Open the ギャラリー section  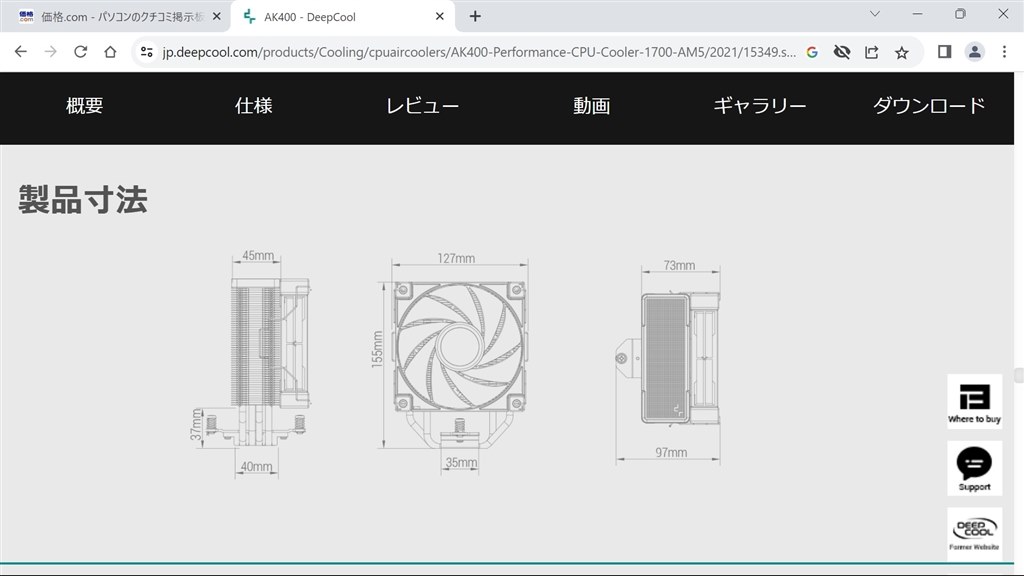point(760,106)
